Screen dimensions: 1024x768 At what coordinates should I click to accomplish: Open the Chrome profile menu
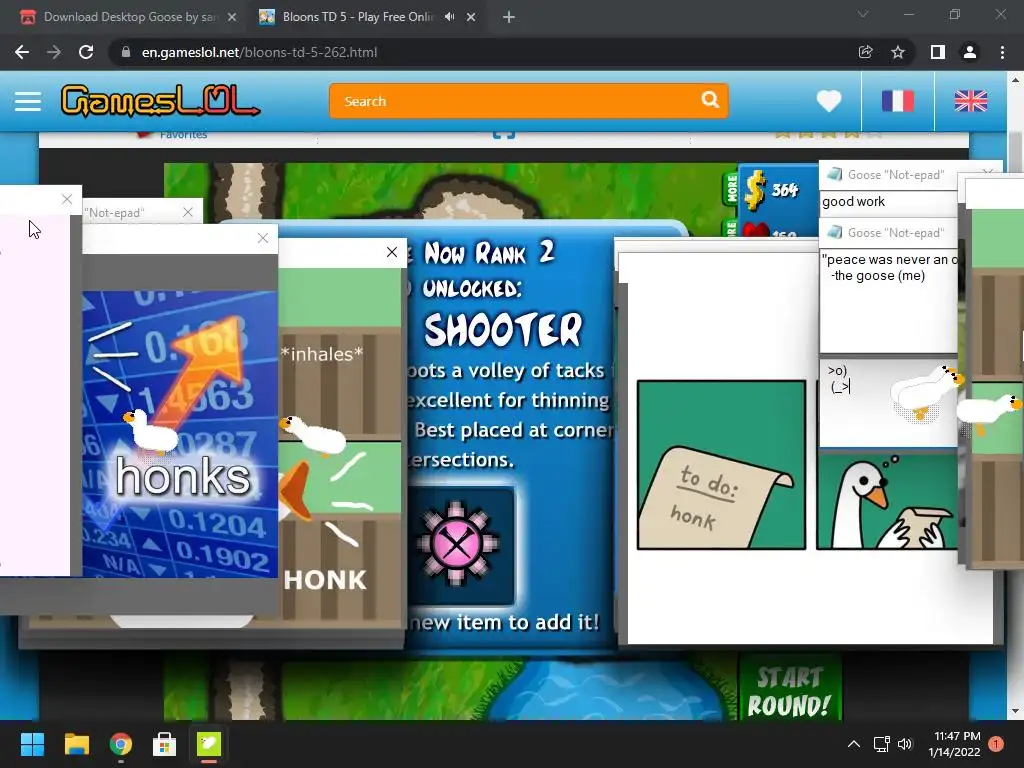click(x=970, y=52)
